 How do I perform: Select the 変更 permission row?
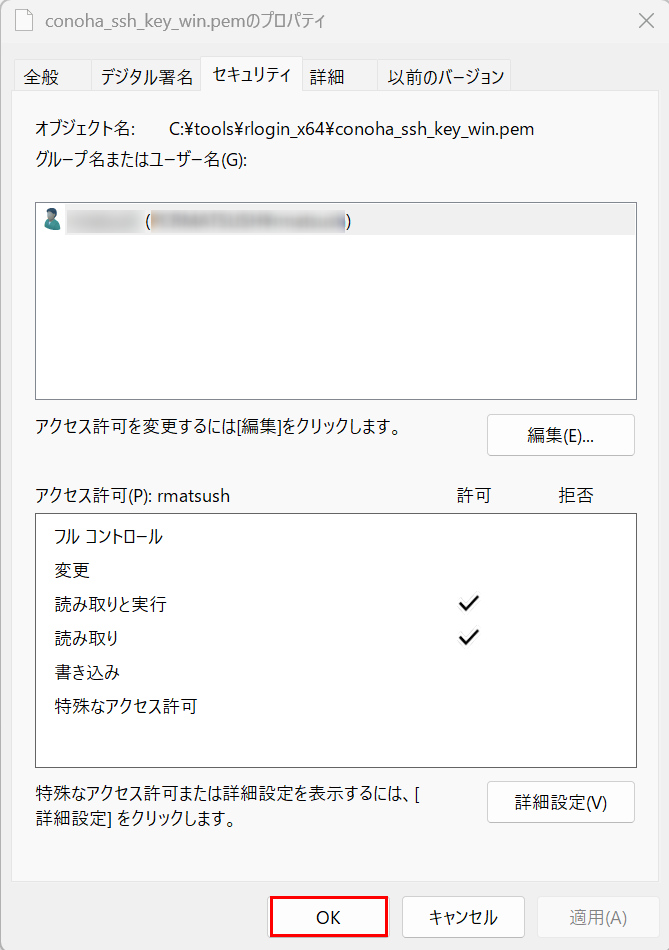point(336,570)
